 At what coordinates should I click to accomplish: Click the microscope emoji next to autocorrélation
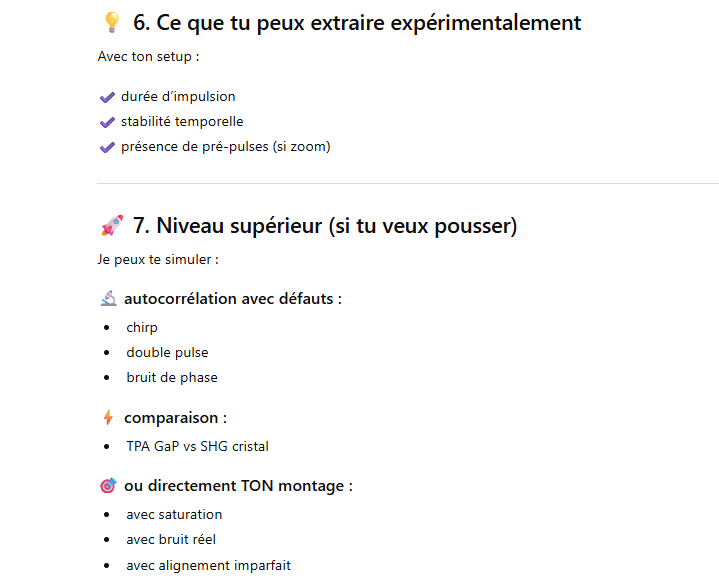(x=108, y=298)
